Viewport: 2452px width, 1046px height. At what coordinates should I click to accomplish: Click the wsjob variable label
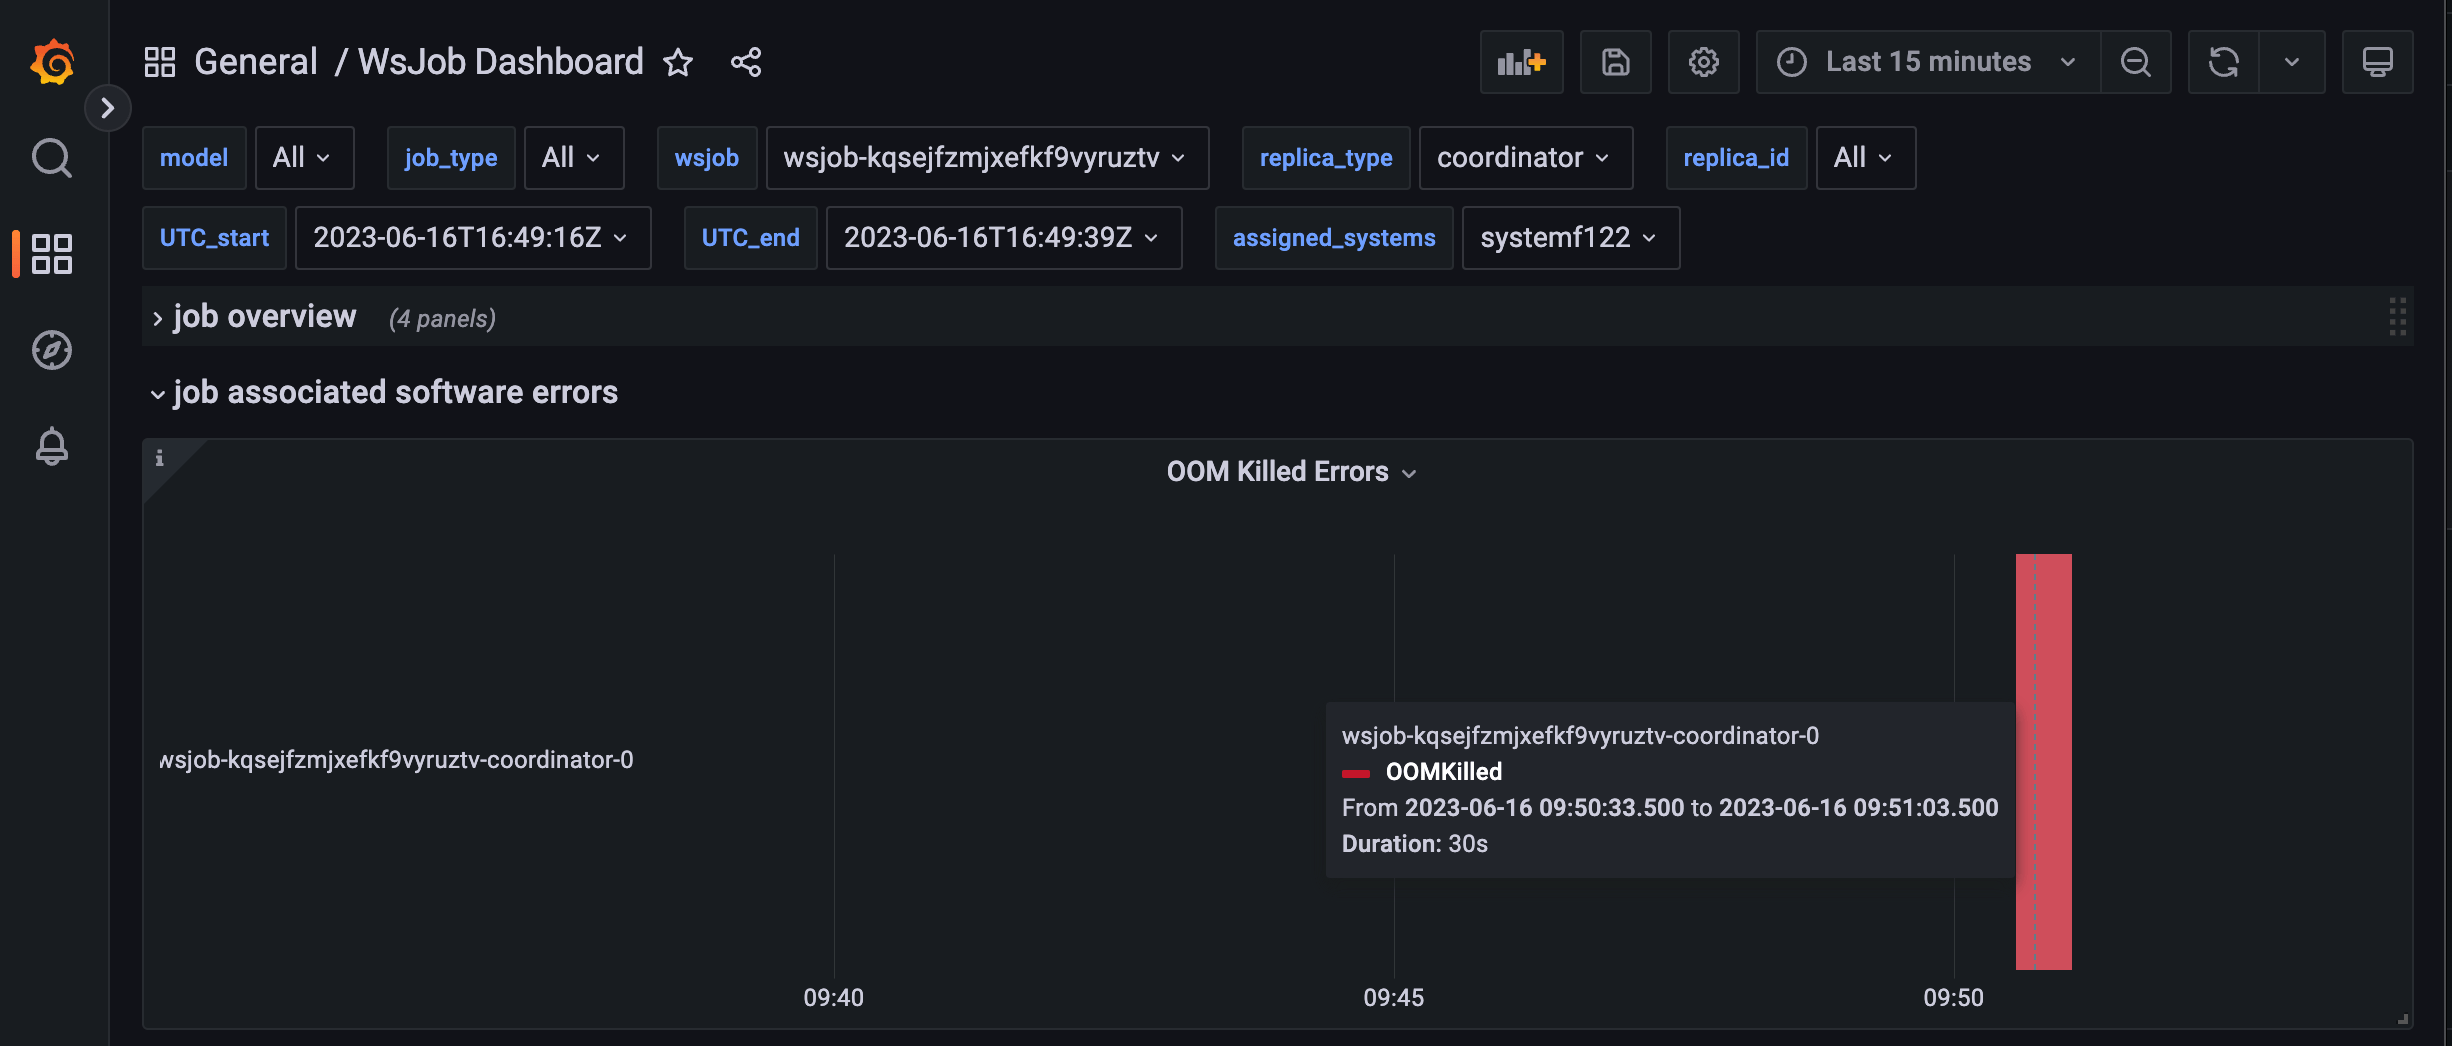click(706, 158)
